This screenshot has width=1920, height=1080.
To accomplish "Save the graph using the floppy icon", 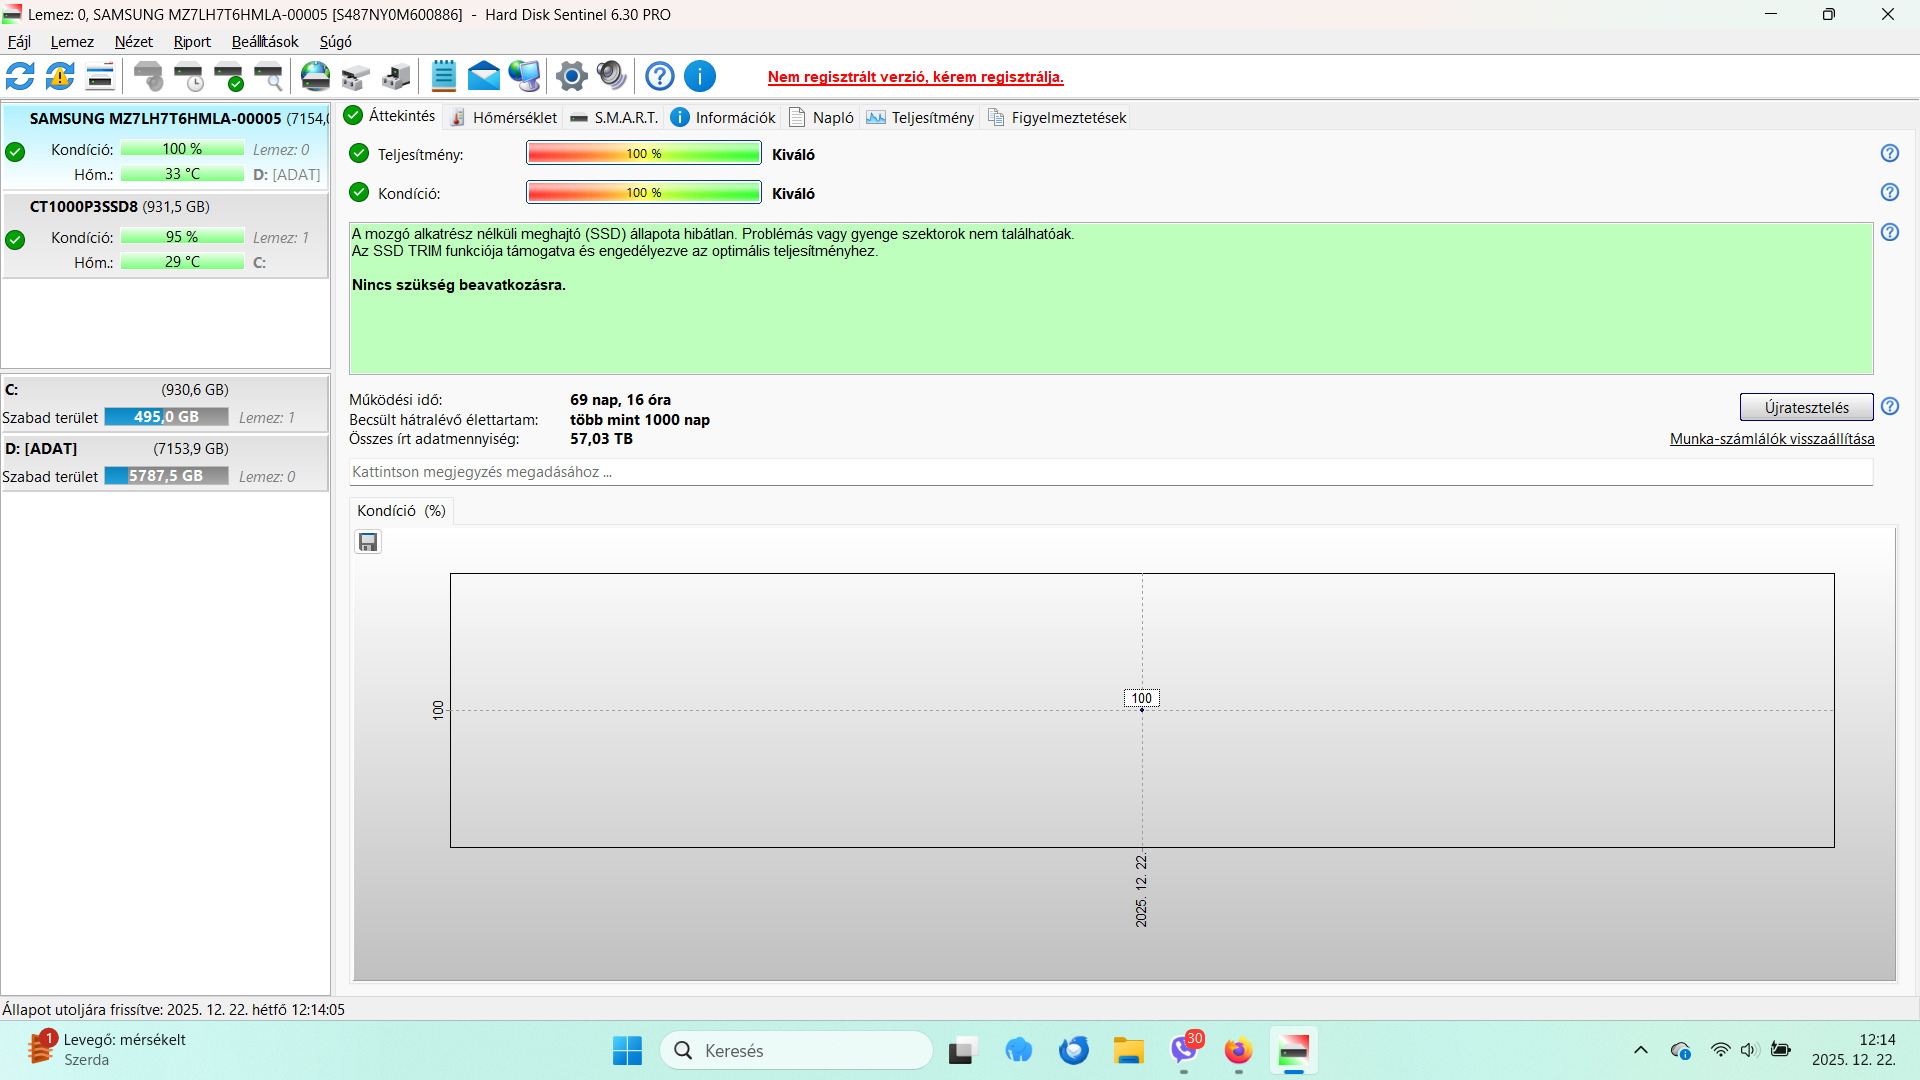I will pos(368,542).
